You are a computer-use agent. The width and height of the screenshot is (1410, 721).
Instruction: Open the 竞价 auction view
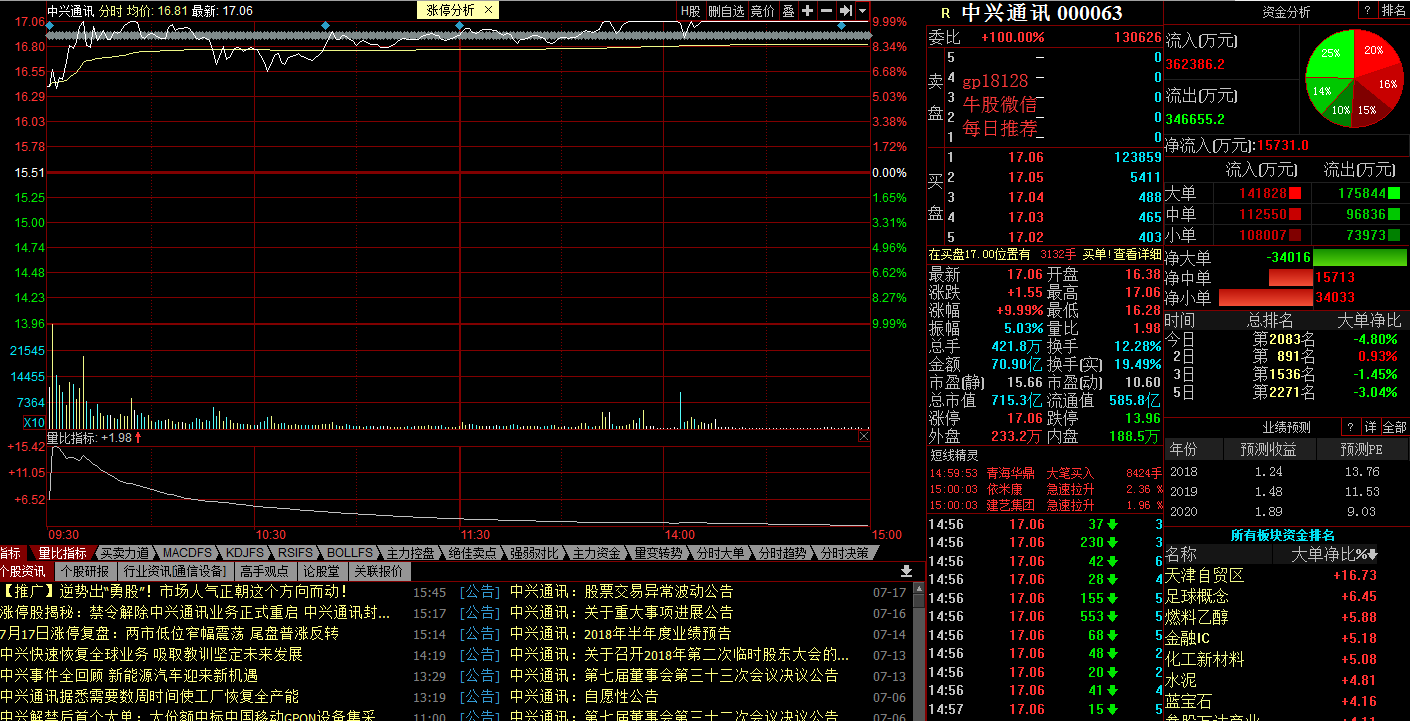(763, 10)
